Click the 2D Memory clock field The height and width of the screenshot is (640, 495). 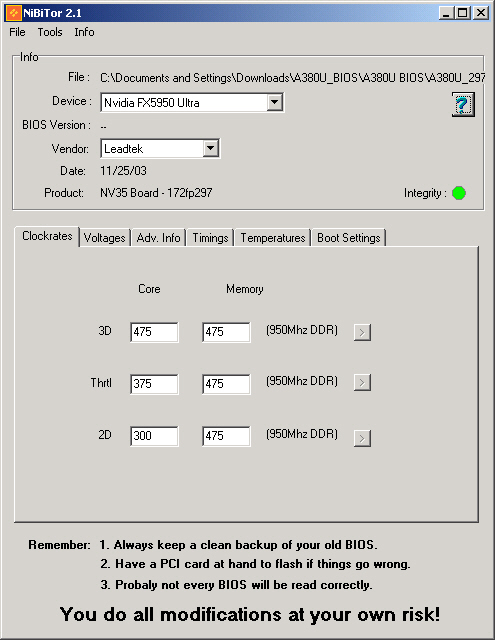click(x=226, y=436)
